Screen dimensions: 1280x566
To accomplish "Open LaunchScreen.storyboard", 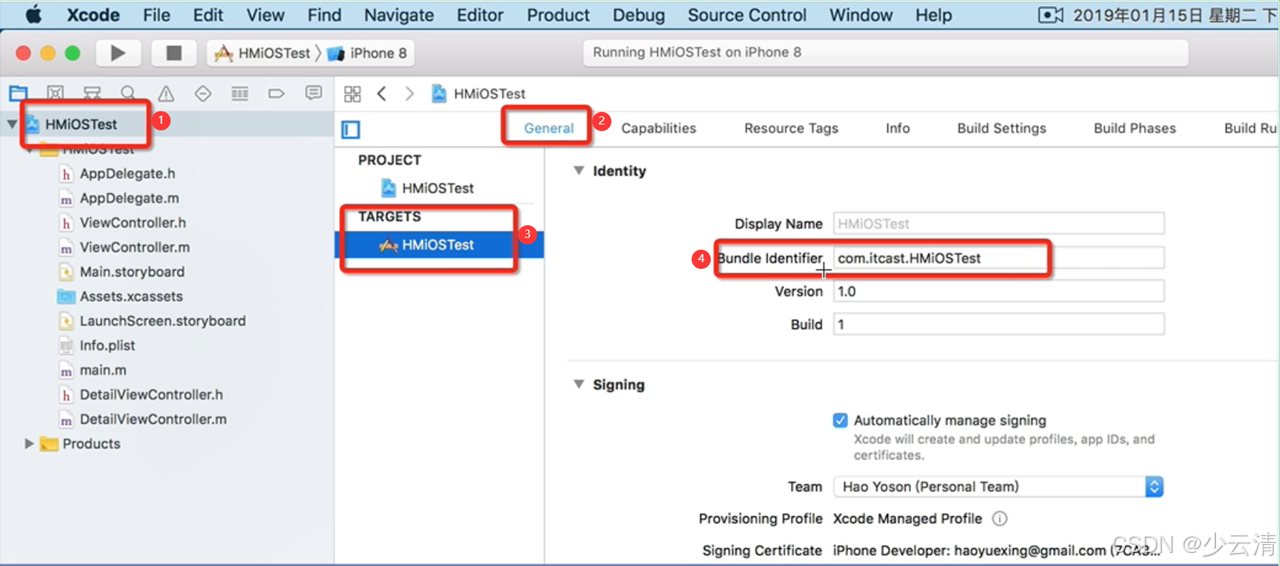I will [x=163, y=321].
